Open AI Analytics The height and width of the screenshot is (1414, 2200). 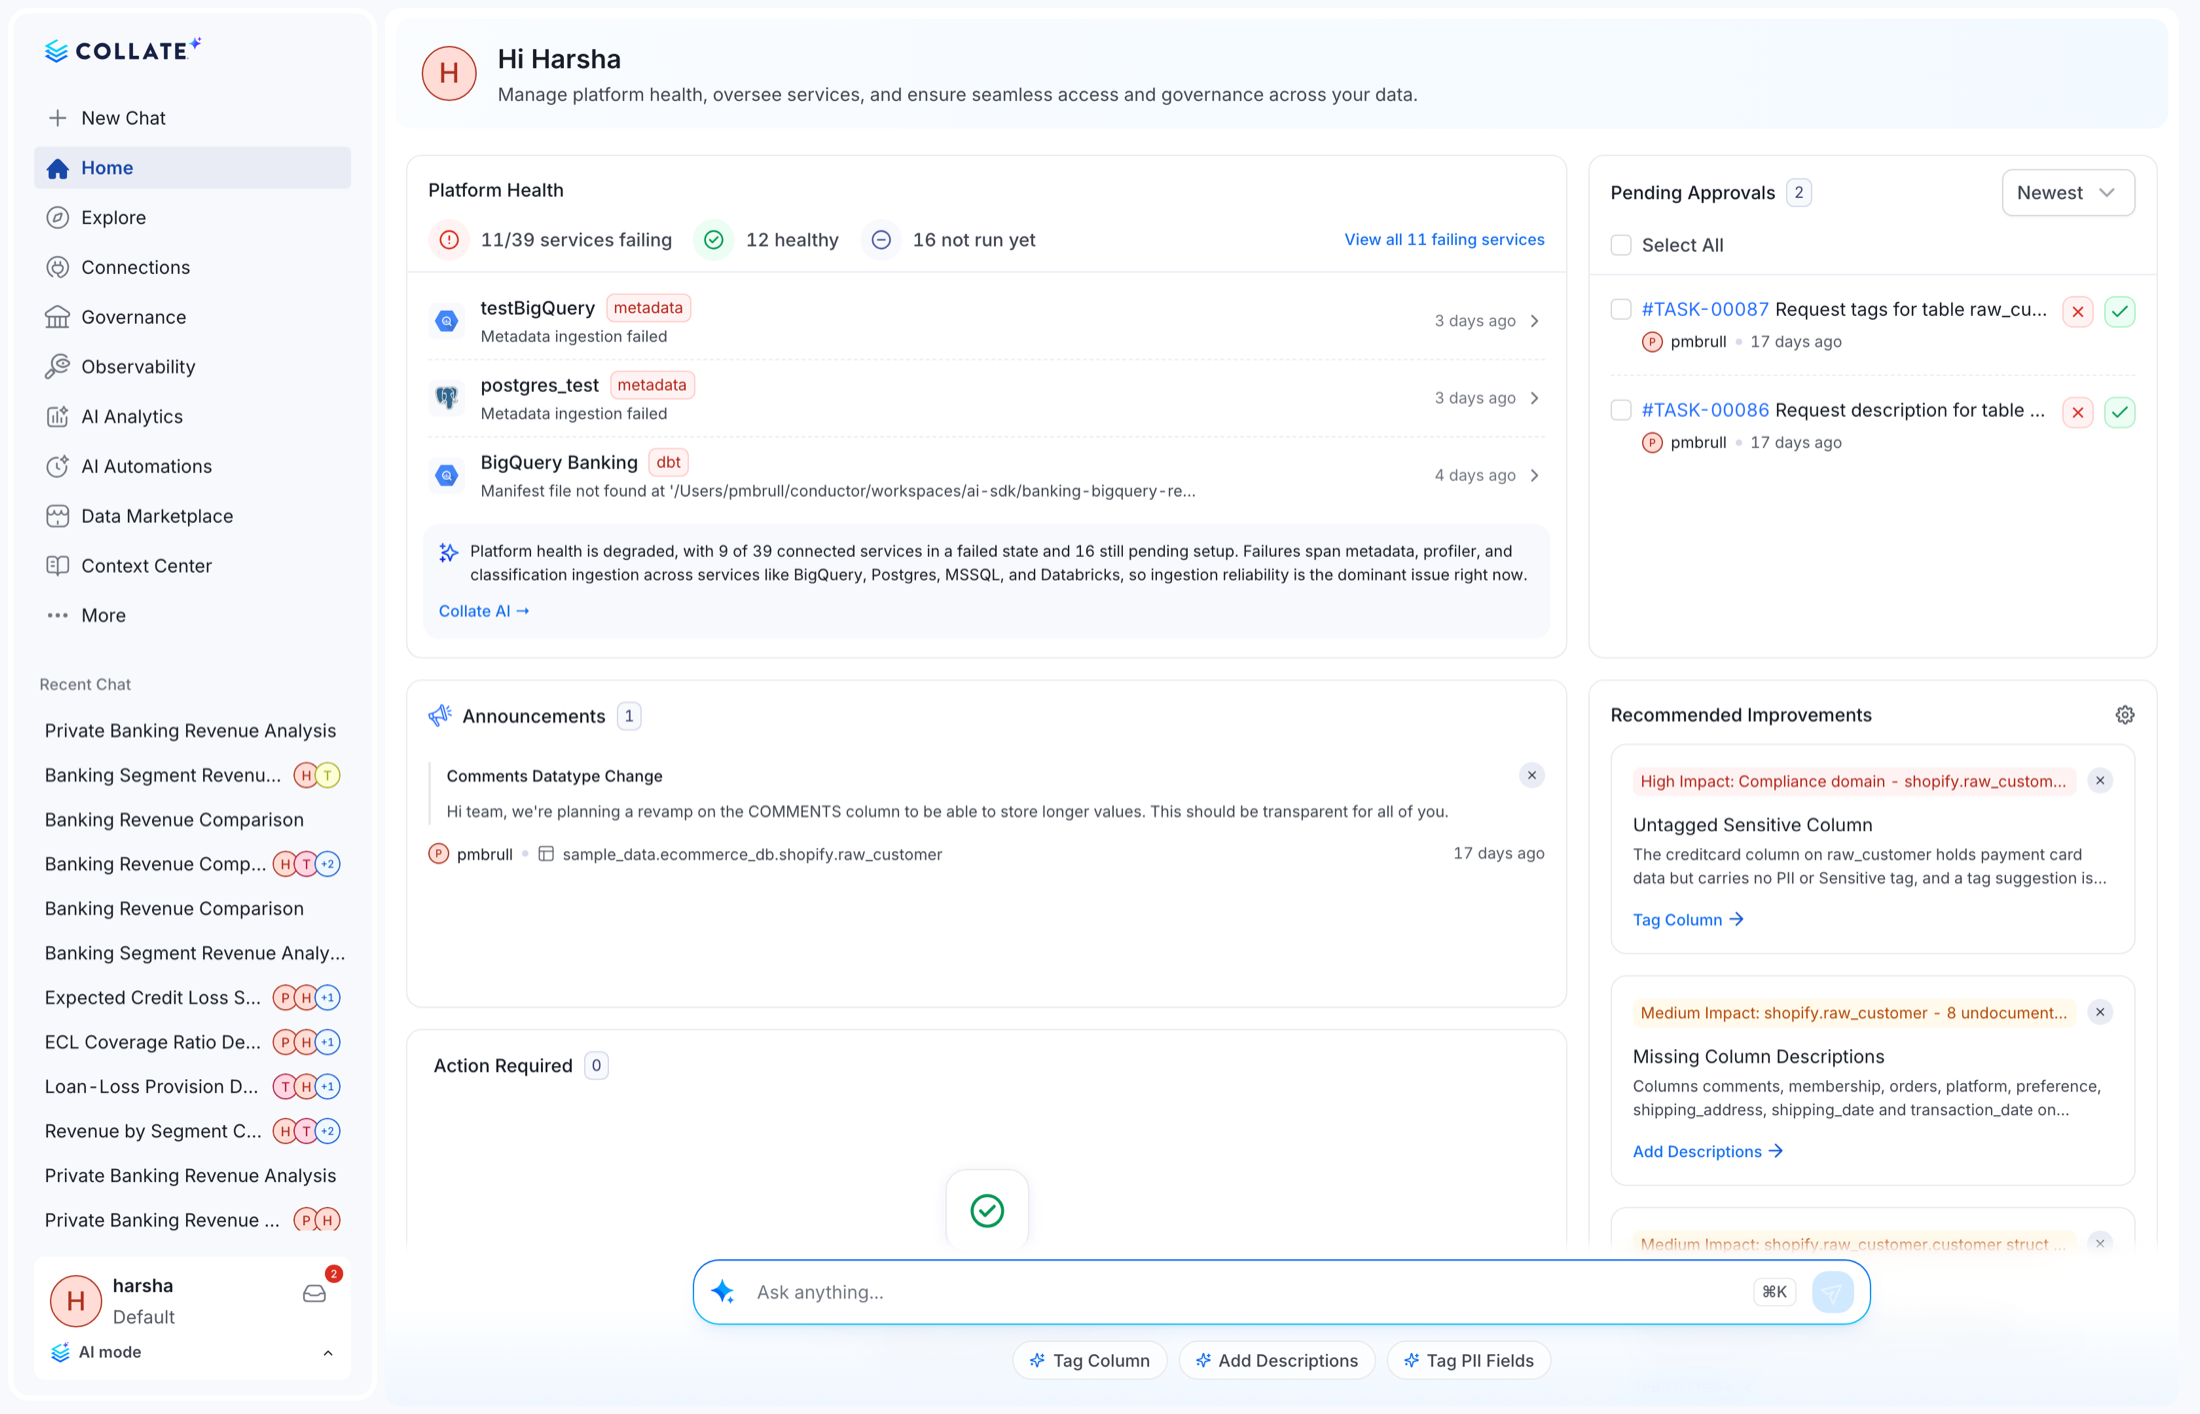[192, 416]
